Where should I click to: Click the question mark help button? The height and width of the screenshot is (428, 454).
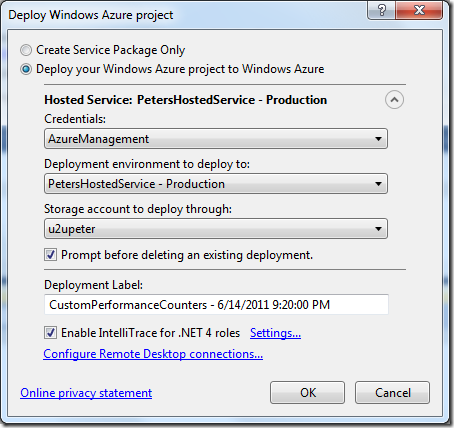tap(381, 10)
